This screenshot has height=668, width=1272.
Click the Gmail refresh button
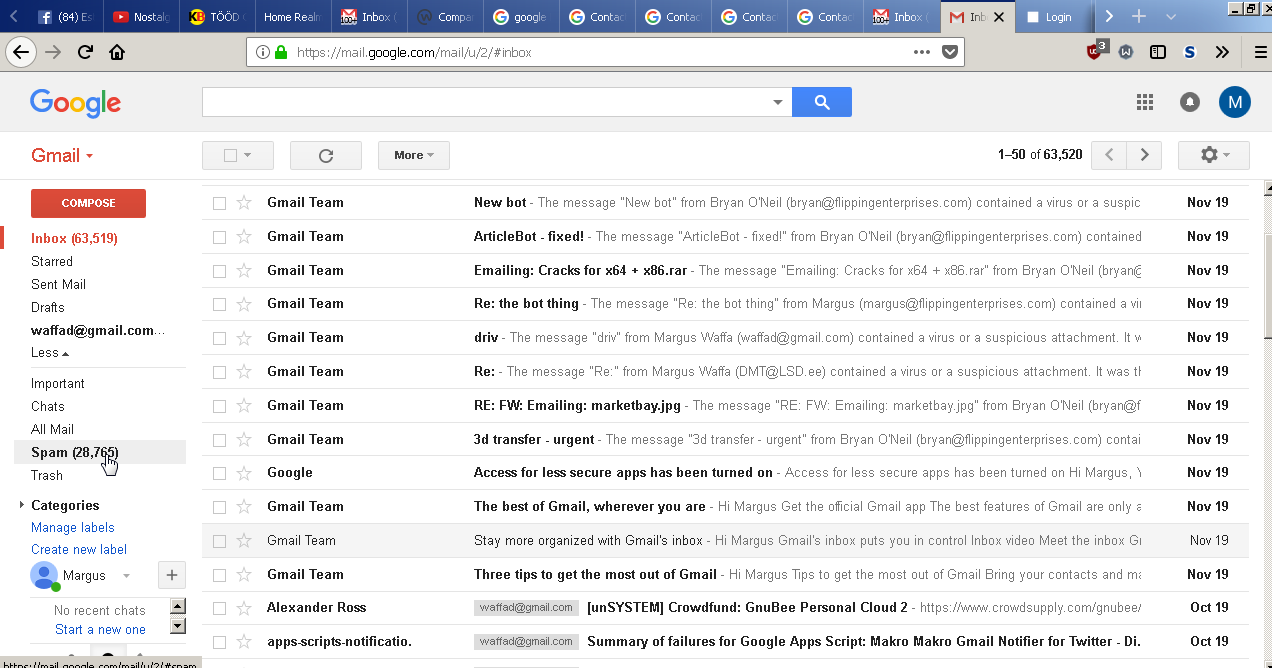coord(325,155)
